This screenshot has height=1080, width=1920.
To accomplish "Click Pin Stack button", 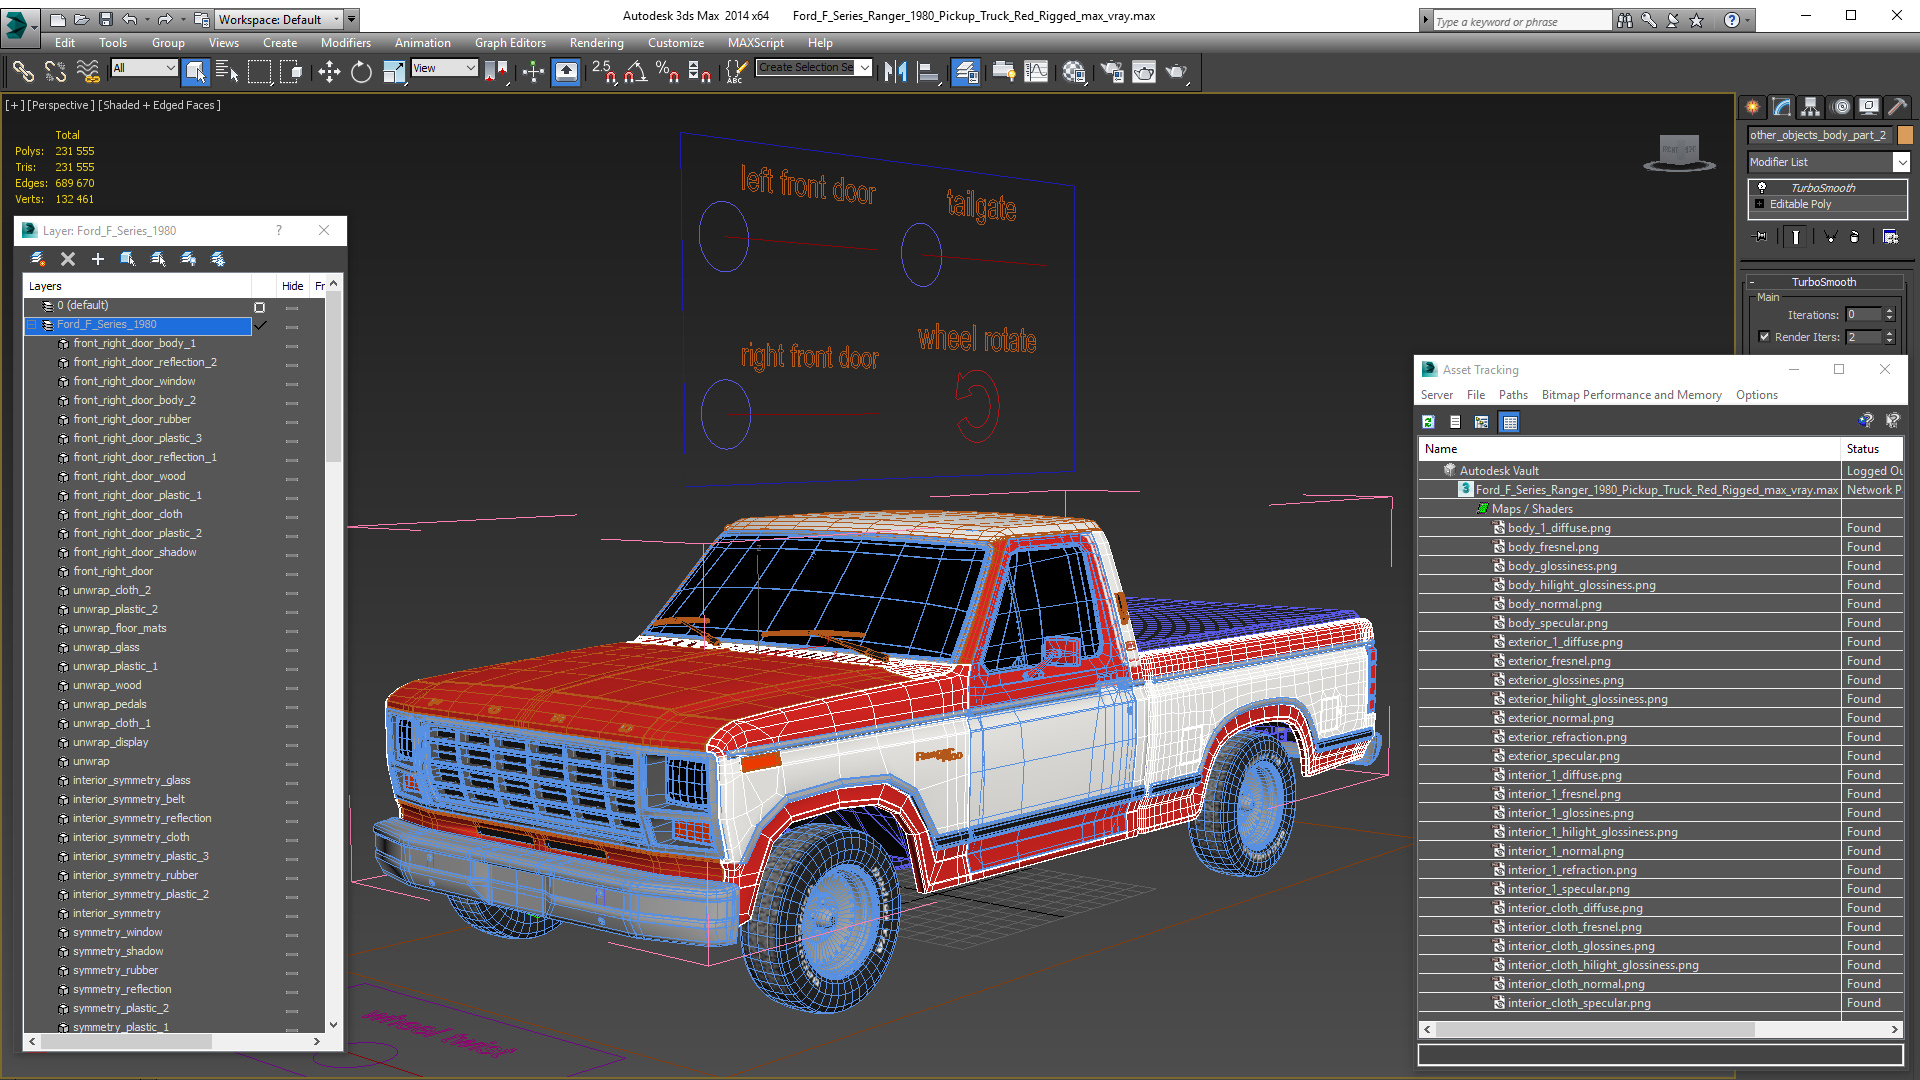I will coord(1761,237).
